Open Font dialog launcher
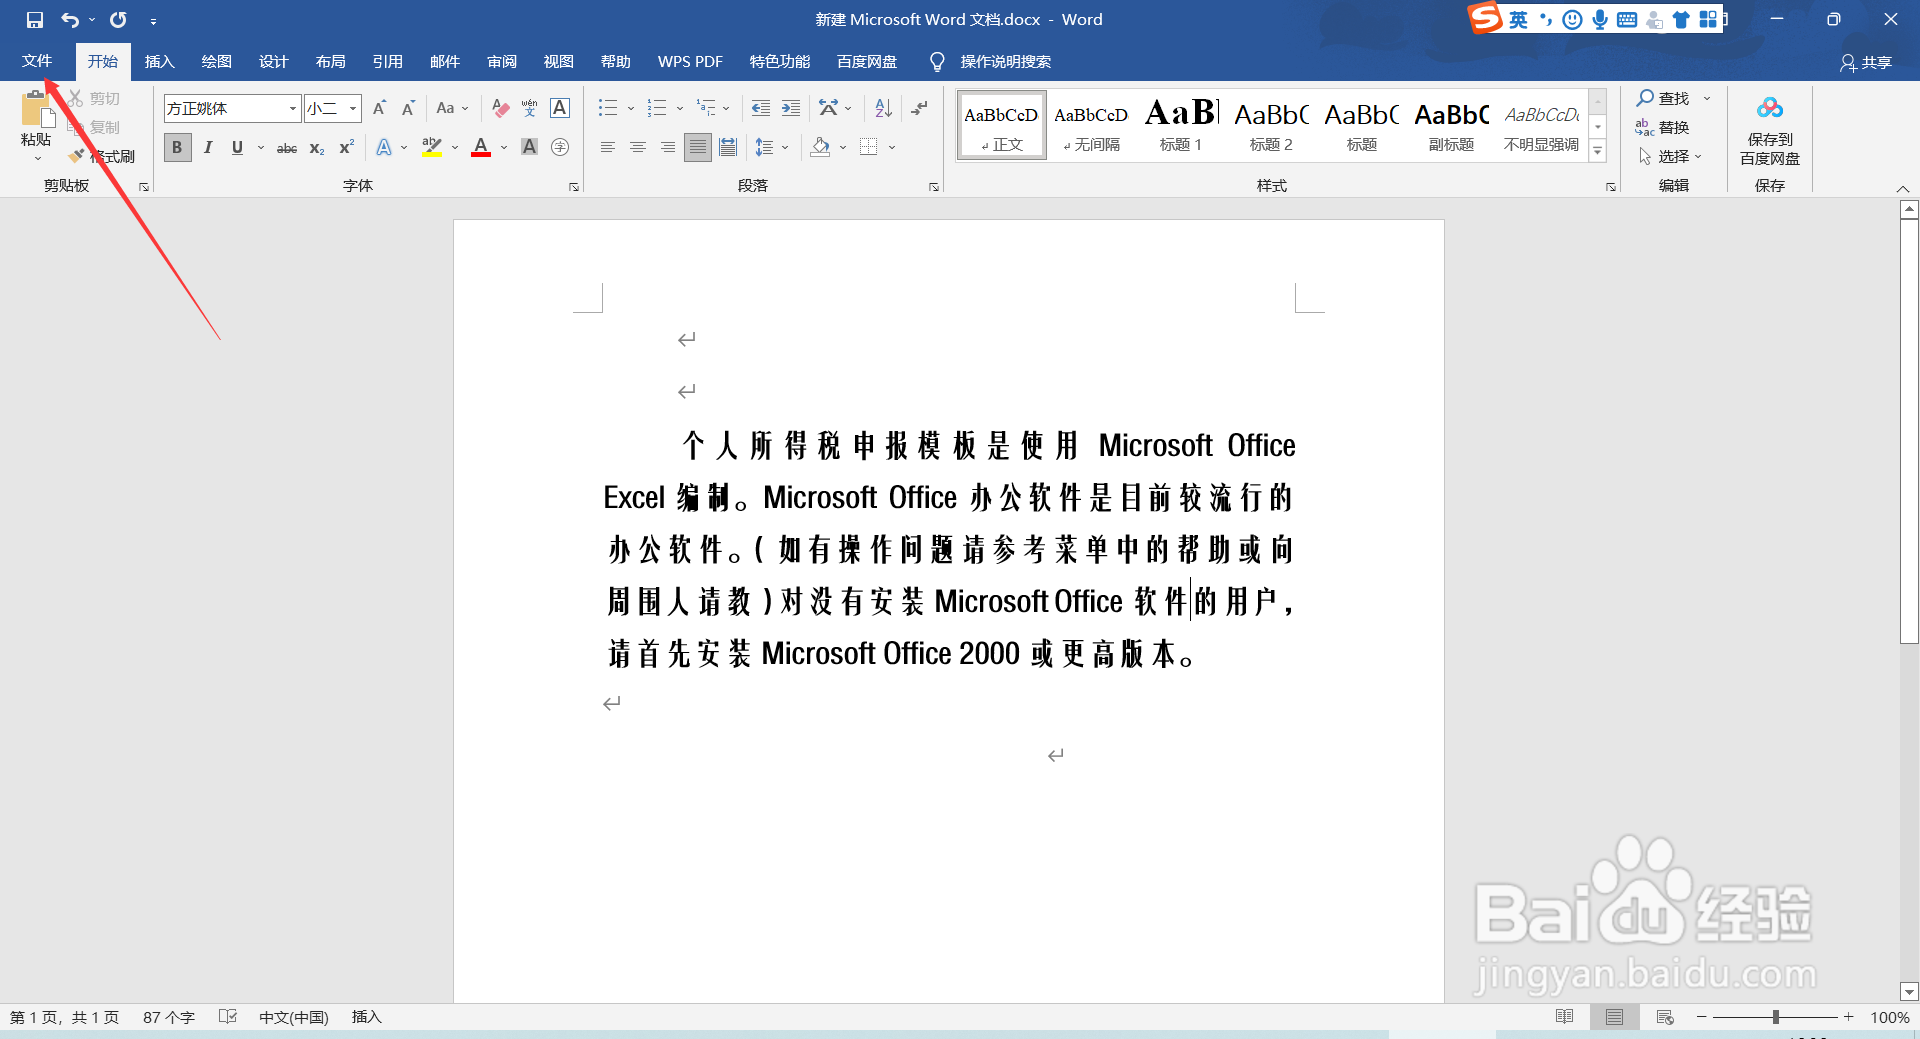1920x1039 pixels. point(574,187)
